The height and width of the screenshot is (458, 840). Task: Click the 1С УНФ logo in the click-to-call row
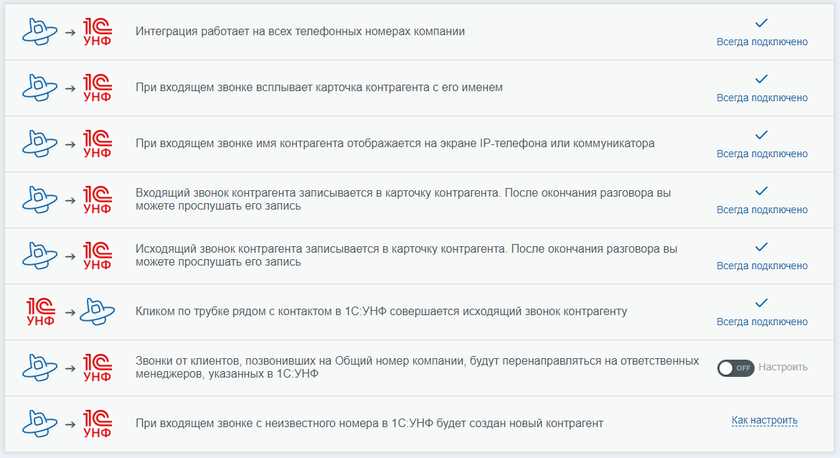39,311
